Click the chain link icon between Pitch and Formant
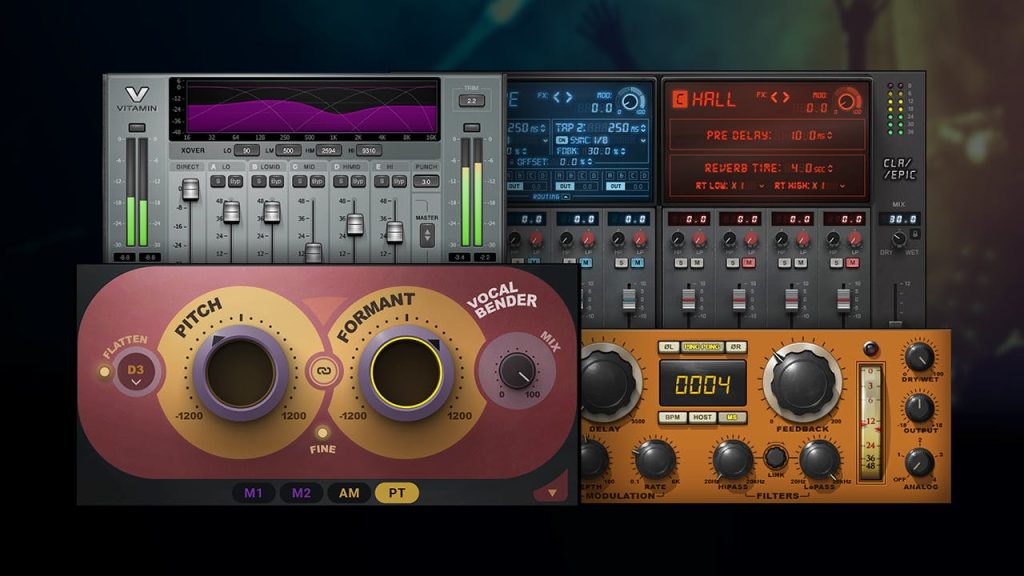 click(324, 371)
